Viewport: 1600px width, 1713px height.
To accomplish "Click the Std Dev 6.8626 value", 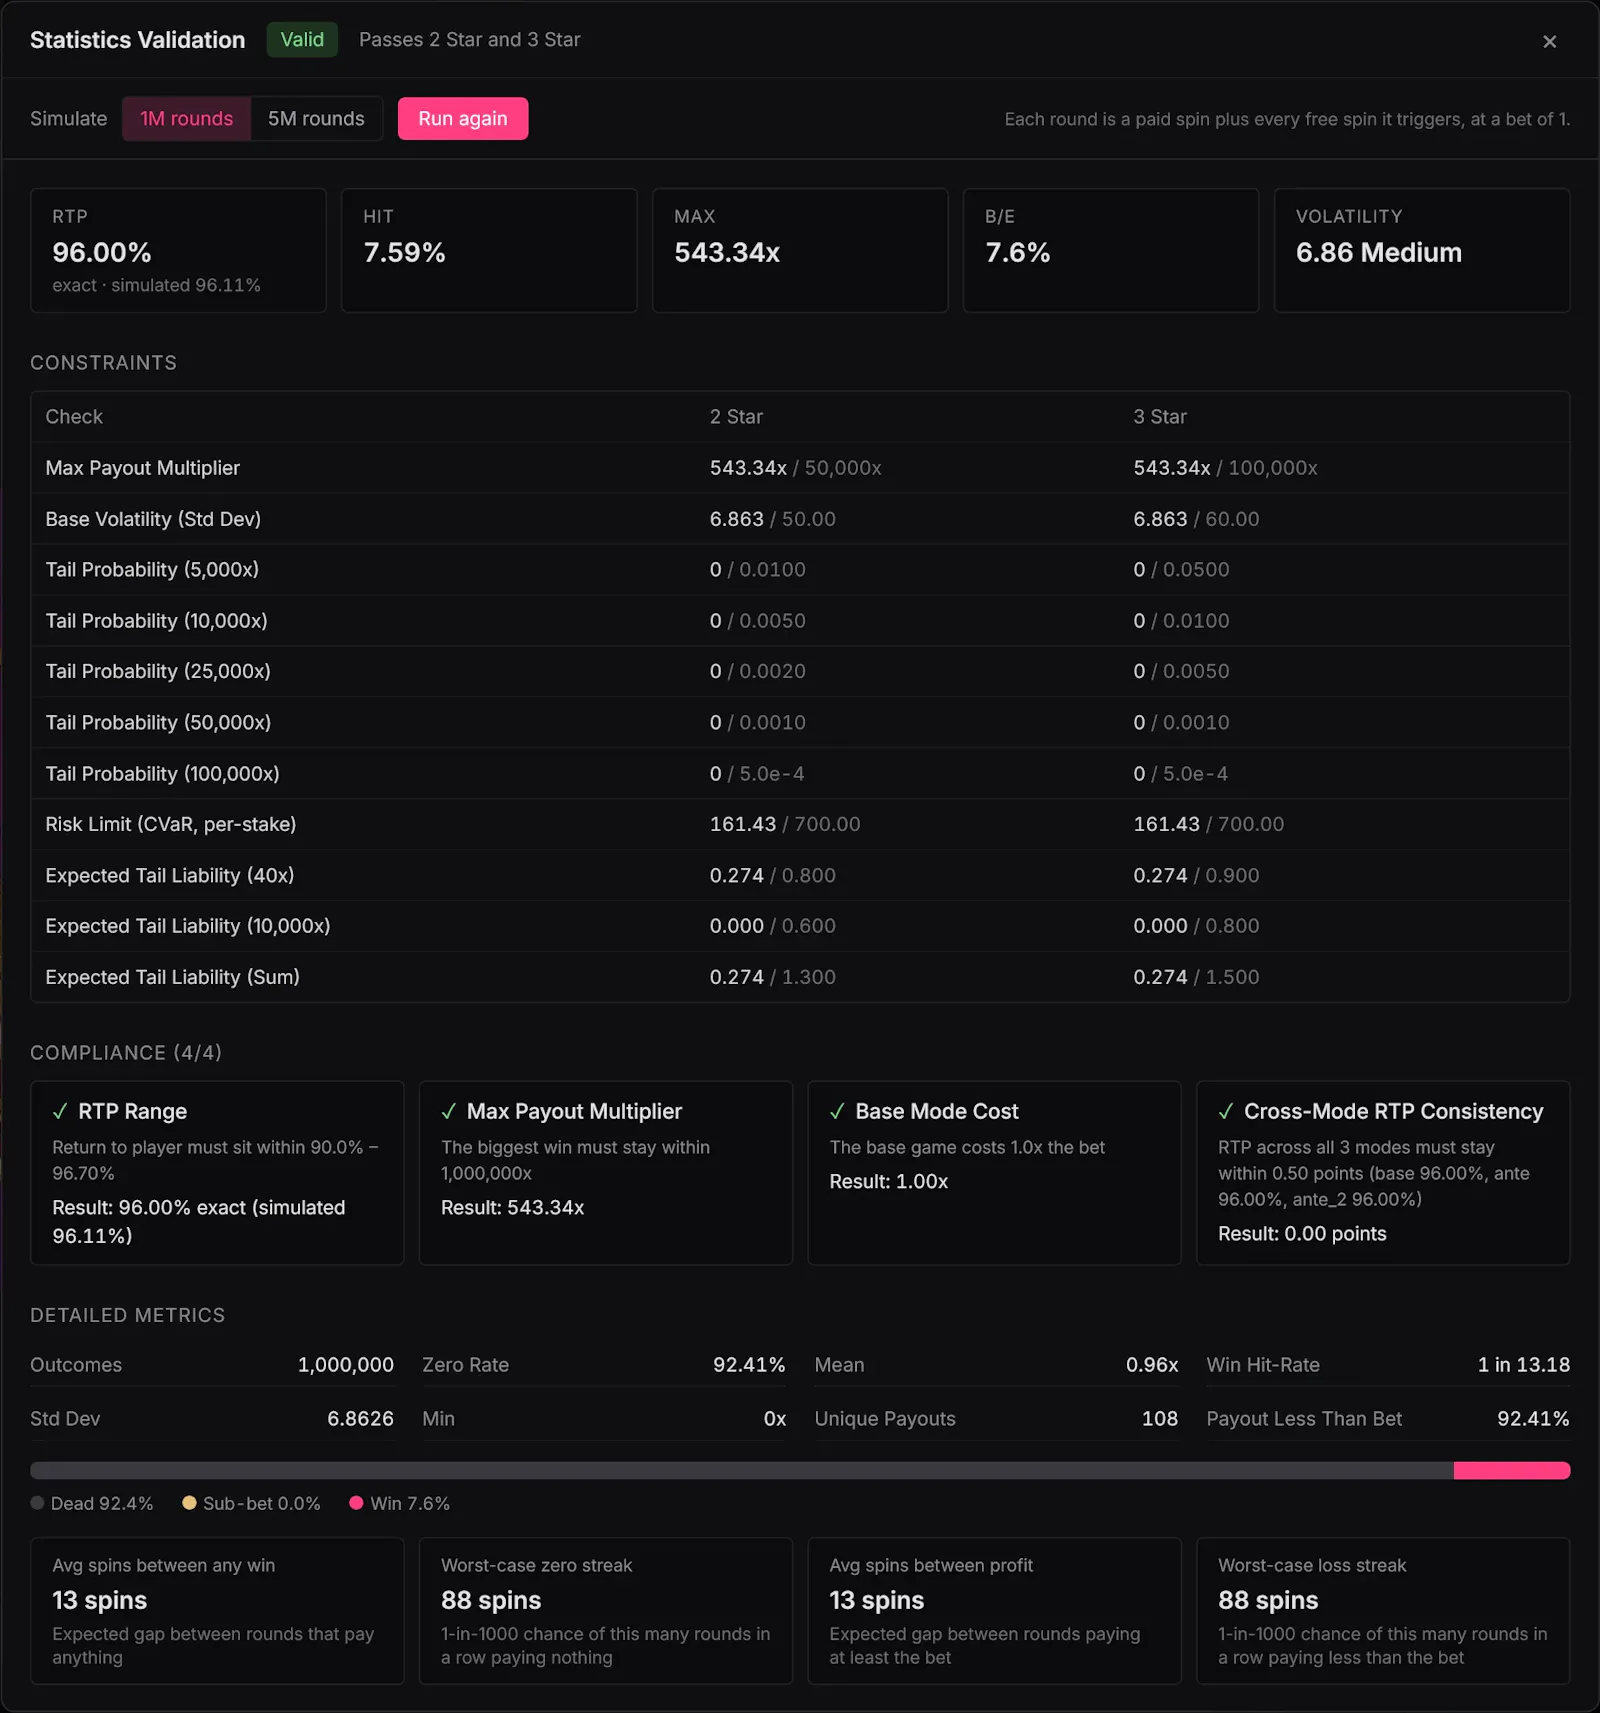I will [x=360, y=1419].
